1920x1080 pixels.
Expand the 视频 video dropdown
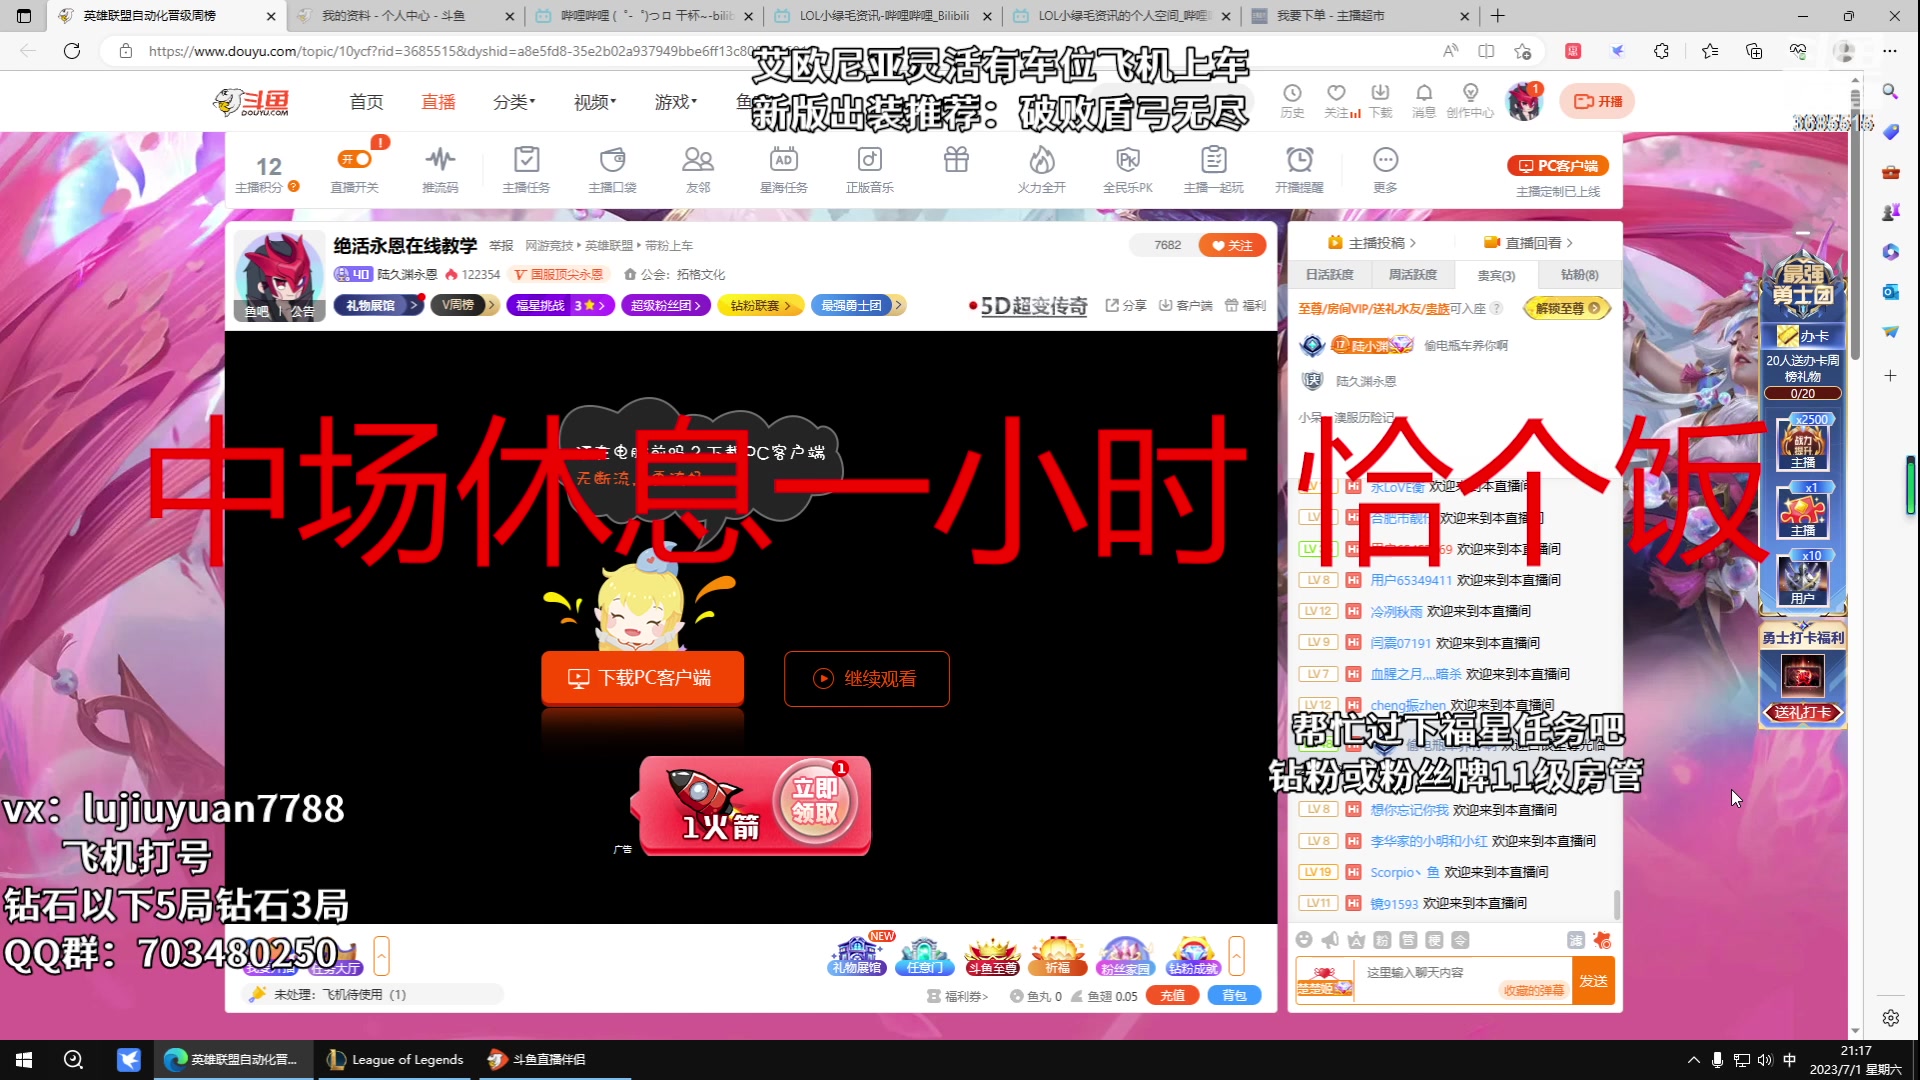(x=595, y=102)
